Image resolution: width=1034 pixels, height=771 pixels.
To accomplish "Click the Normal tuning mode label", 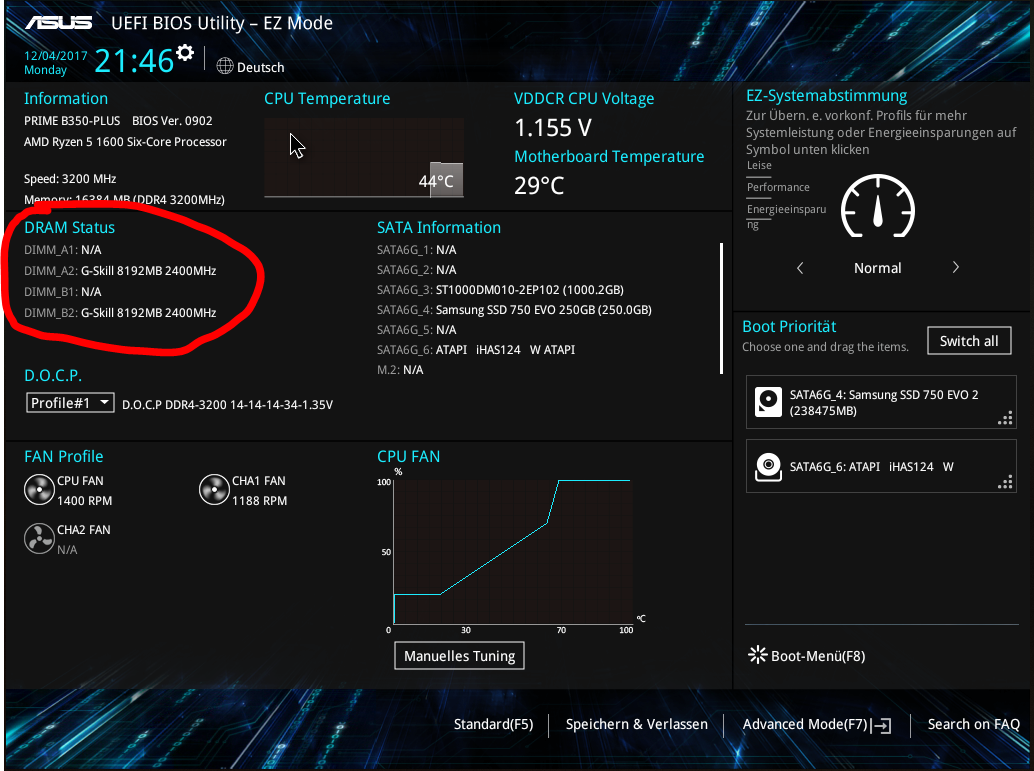I will coord(877,268).
